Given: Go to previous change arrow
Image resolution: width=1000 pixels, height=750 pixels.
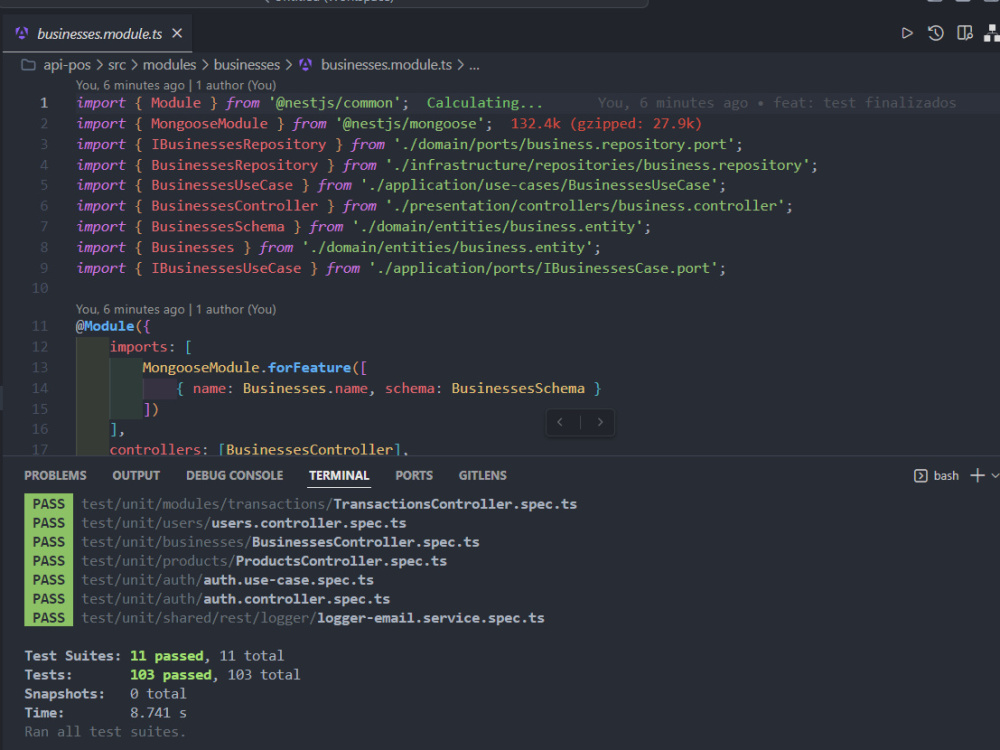Looking at the screenshot, I should tap(560, 422).
